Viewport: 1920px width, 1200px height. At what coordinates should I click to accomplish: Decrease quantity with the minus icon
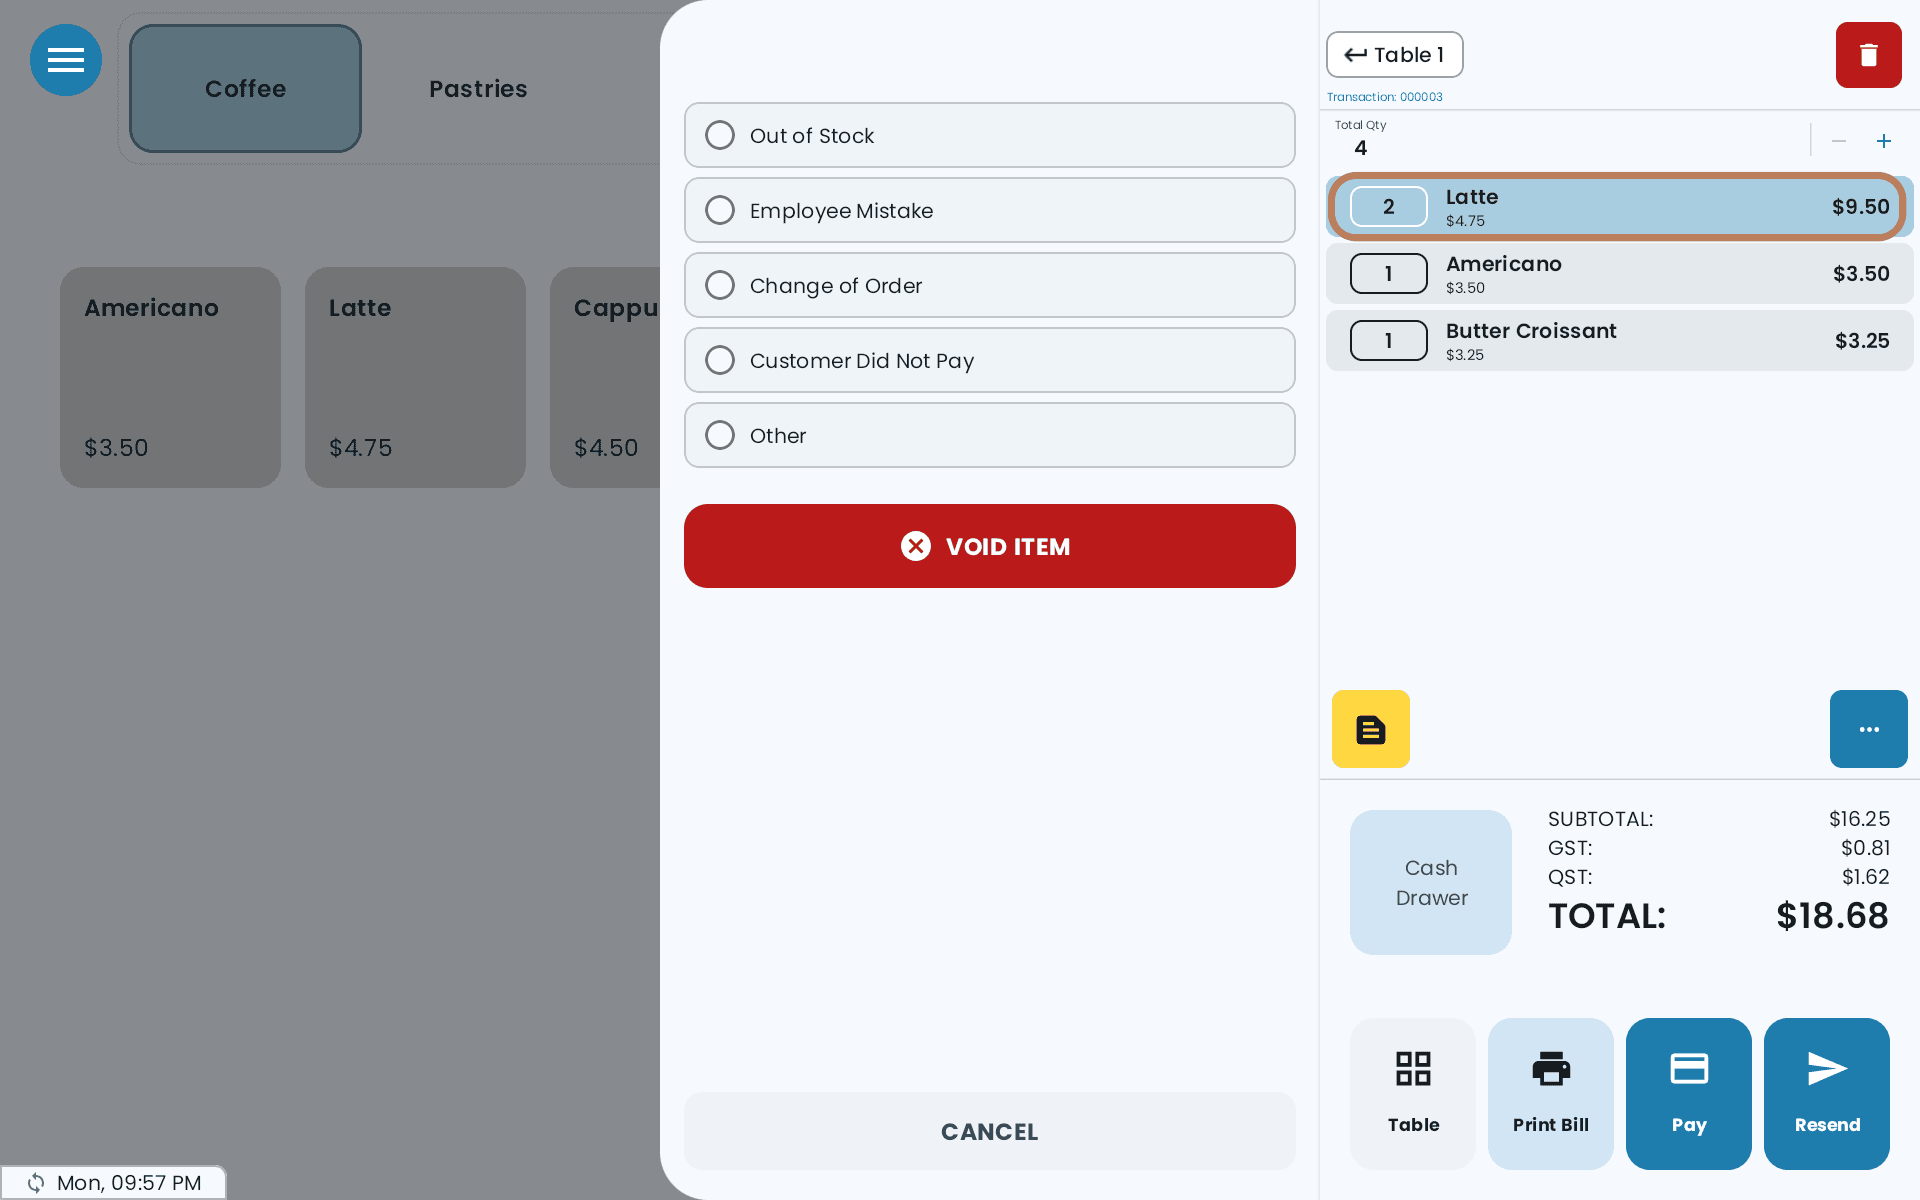click(x=1839, y=141)
